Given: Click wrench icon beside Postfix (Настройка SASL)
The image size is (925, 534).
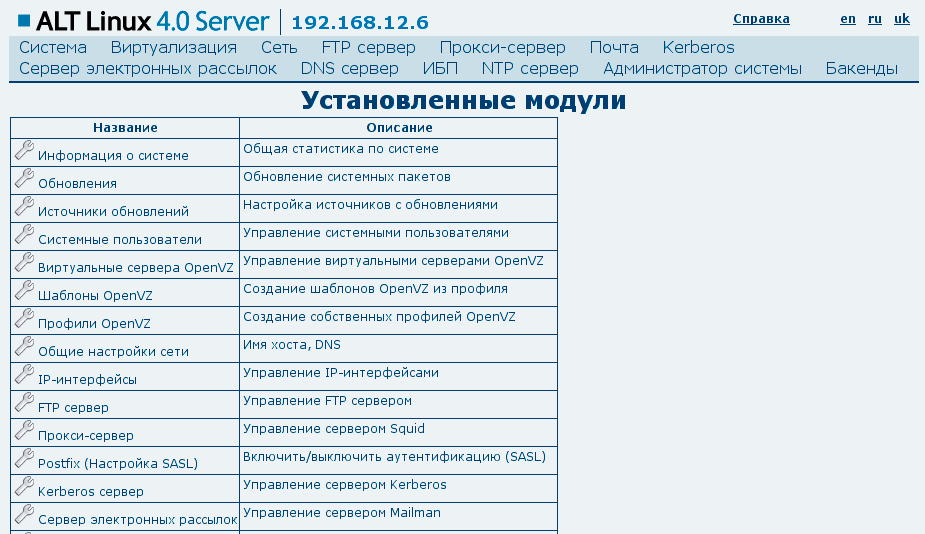Looking at the screenshot, I should (24, 458).
